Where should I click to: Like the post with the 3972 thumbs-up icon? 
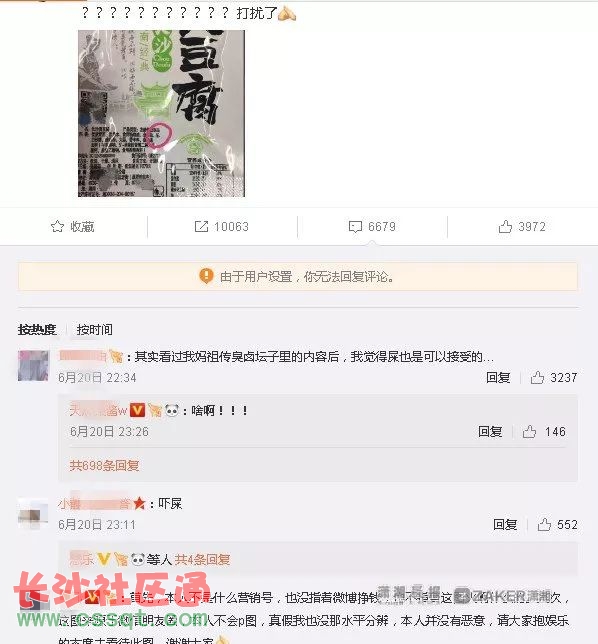pyautogui.click(x=505, y=226)
